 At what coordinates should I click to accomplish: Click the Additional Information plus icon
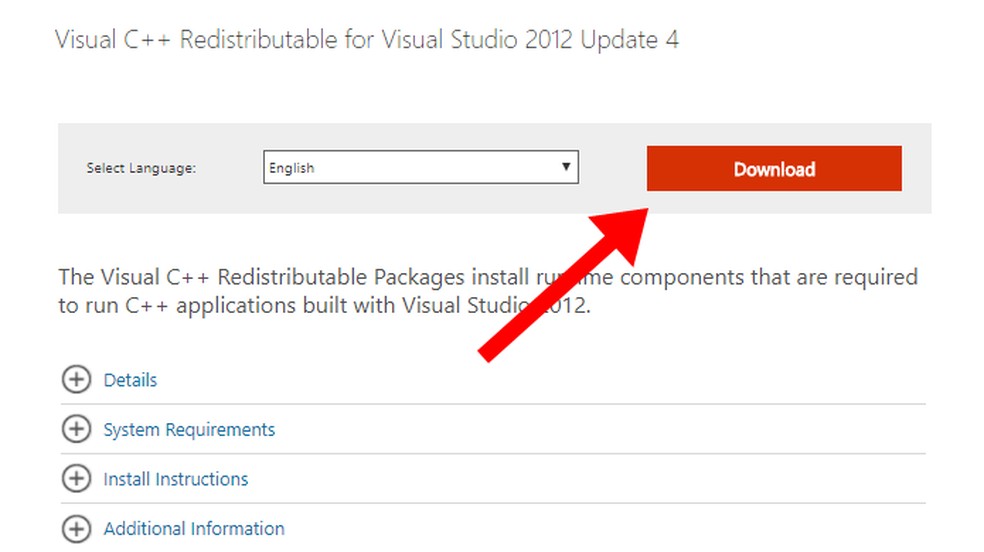76,528
